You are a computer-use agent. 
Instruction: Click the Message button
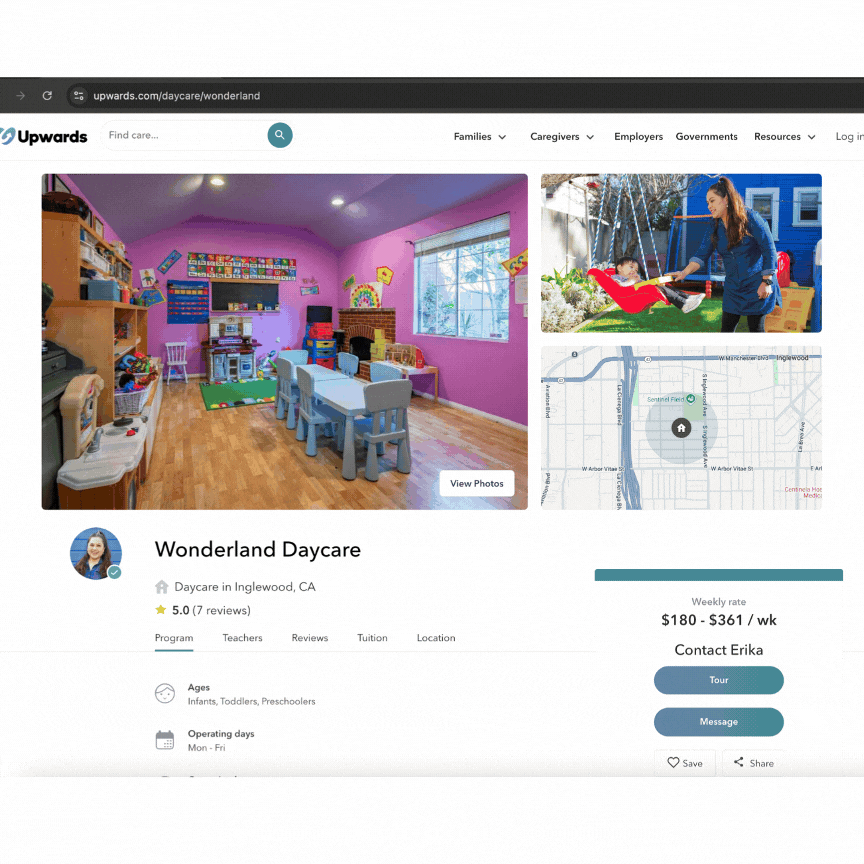pyautogui.click(x=719, y=722)
